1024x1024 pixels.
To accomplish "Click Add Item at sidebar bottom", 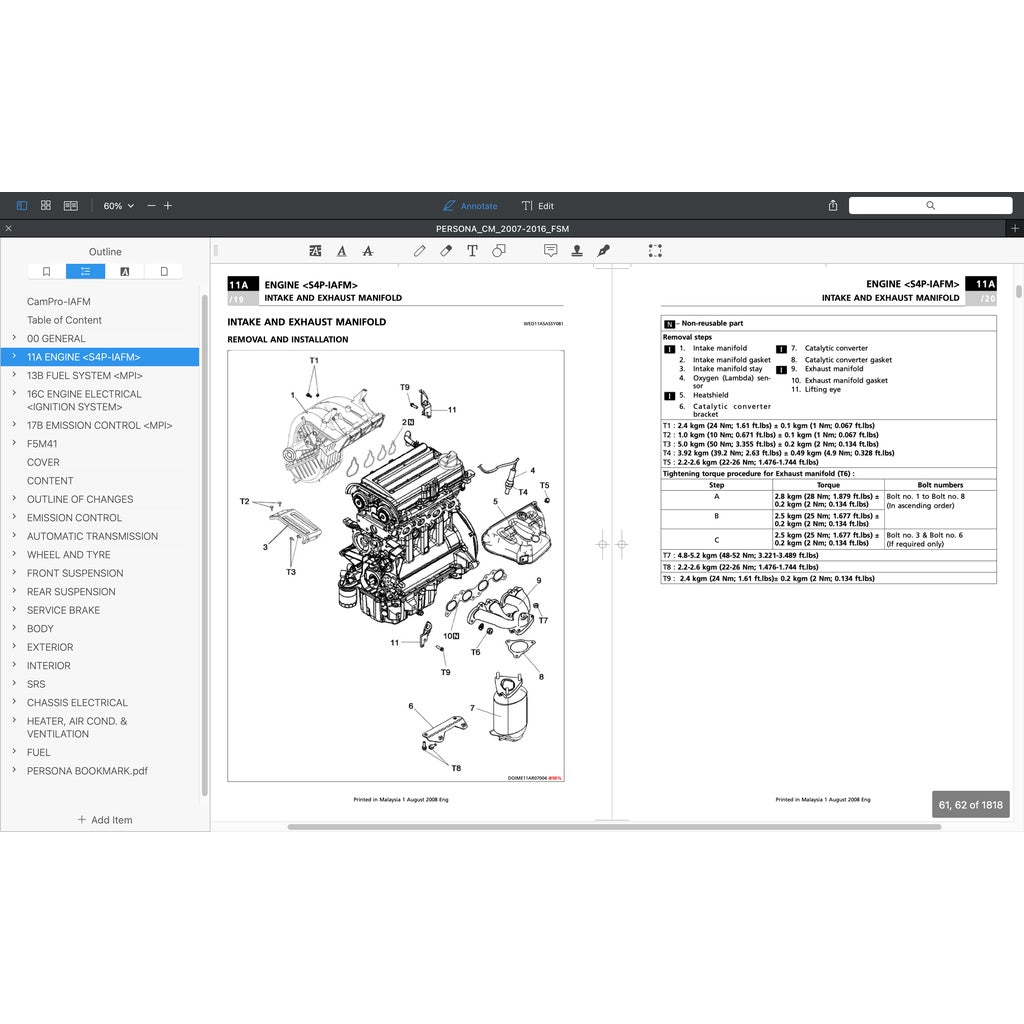I will tap(105, 820).
